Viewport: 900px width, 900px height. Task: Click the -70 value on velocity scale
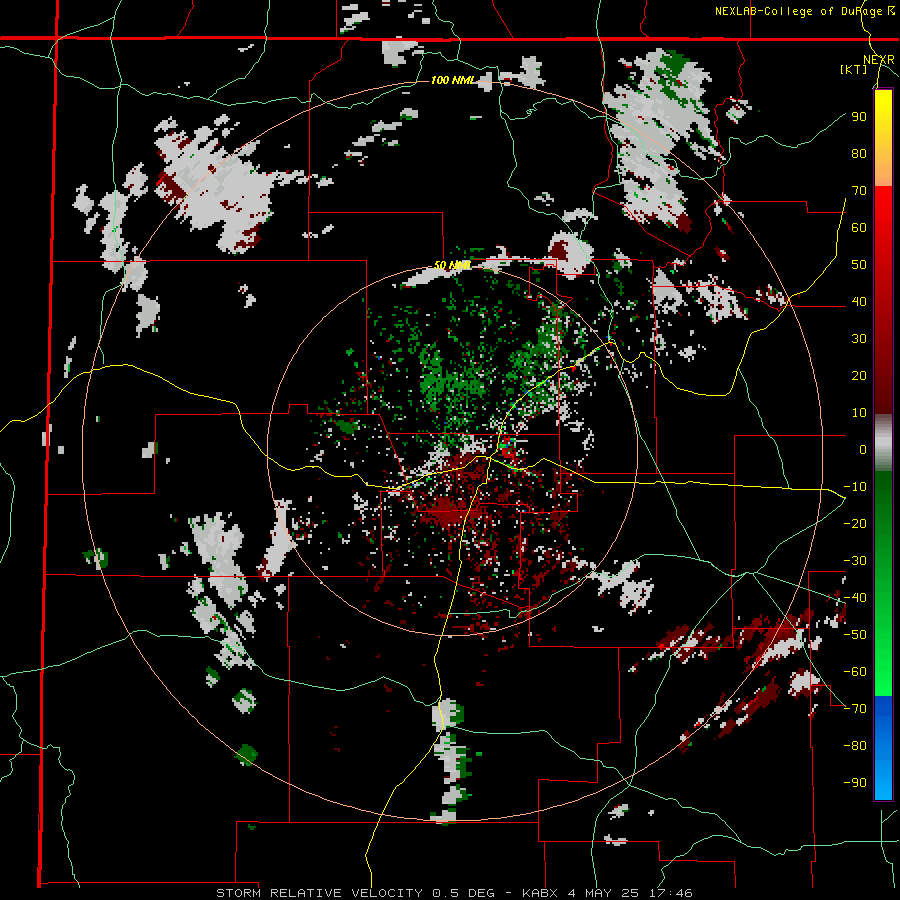[x=855, y=709]
